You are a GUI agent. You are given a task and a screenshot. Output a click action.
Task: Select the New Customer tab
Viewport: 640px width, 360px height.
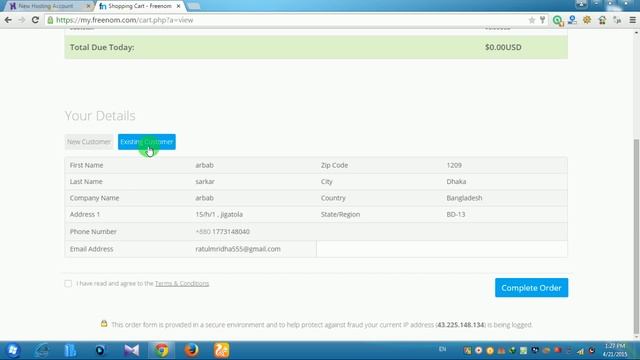click(89, 142)
